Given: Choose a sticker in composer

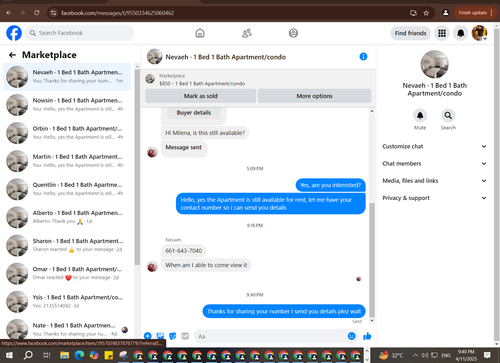Looking at the screenshot, I should pyautogui.click(x=173, y=336).
